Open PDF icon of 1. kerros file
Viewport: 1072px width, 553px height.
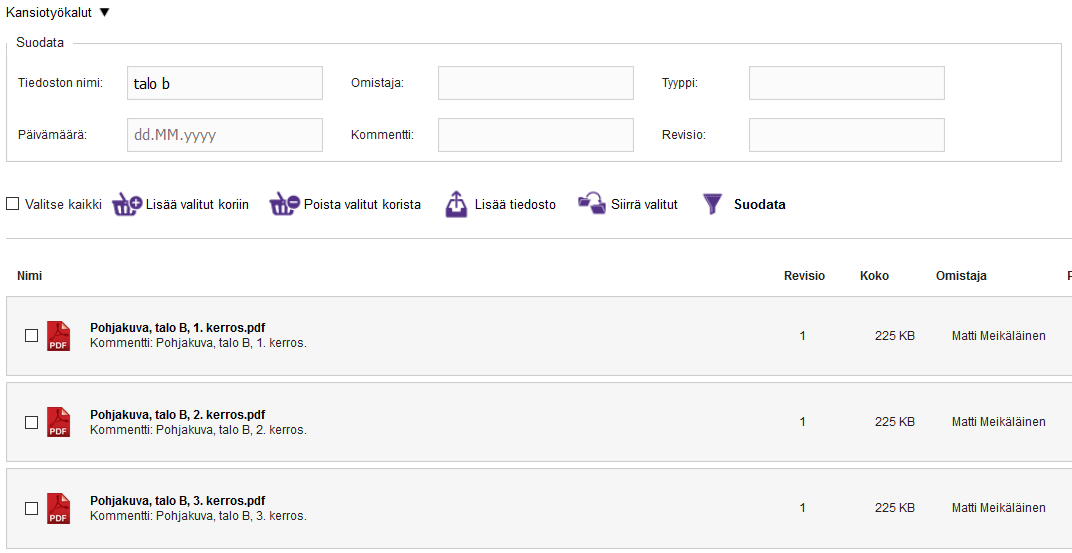point(59,336)
